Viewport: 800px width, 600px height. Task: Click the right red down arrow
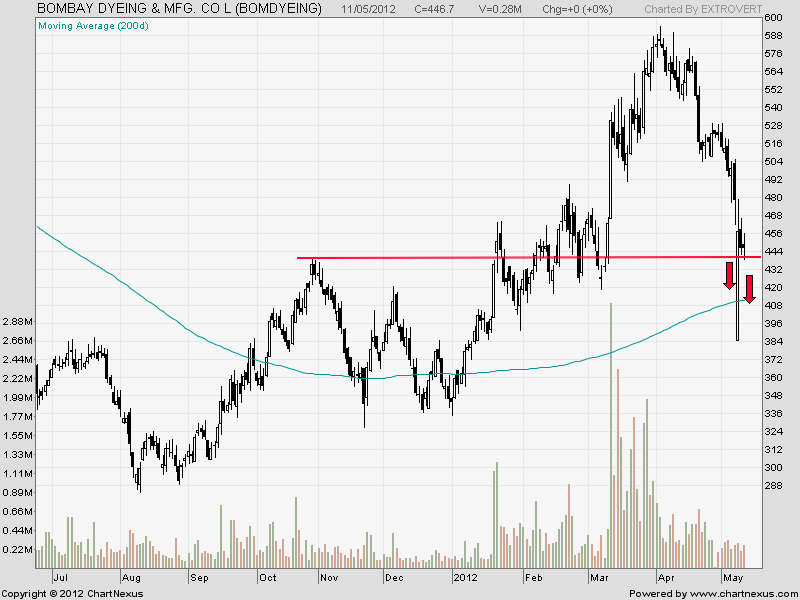tap(749, 290)
